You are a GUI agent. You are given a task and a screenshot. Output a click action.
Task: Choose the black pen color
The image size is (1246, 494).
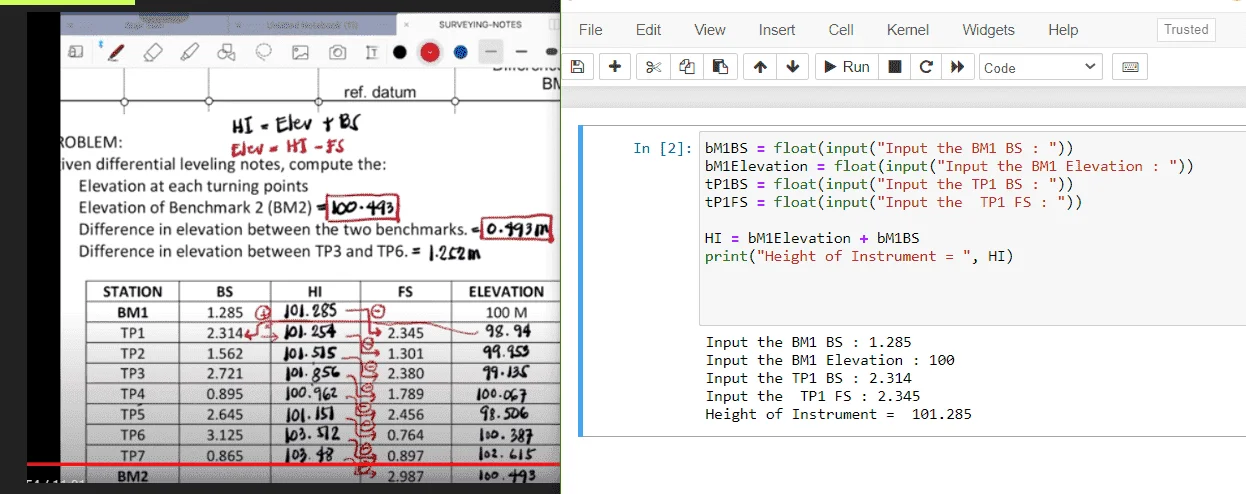[x=400, y=51]
